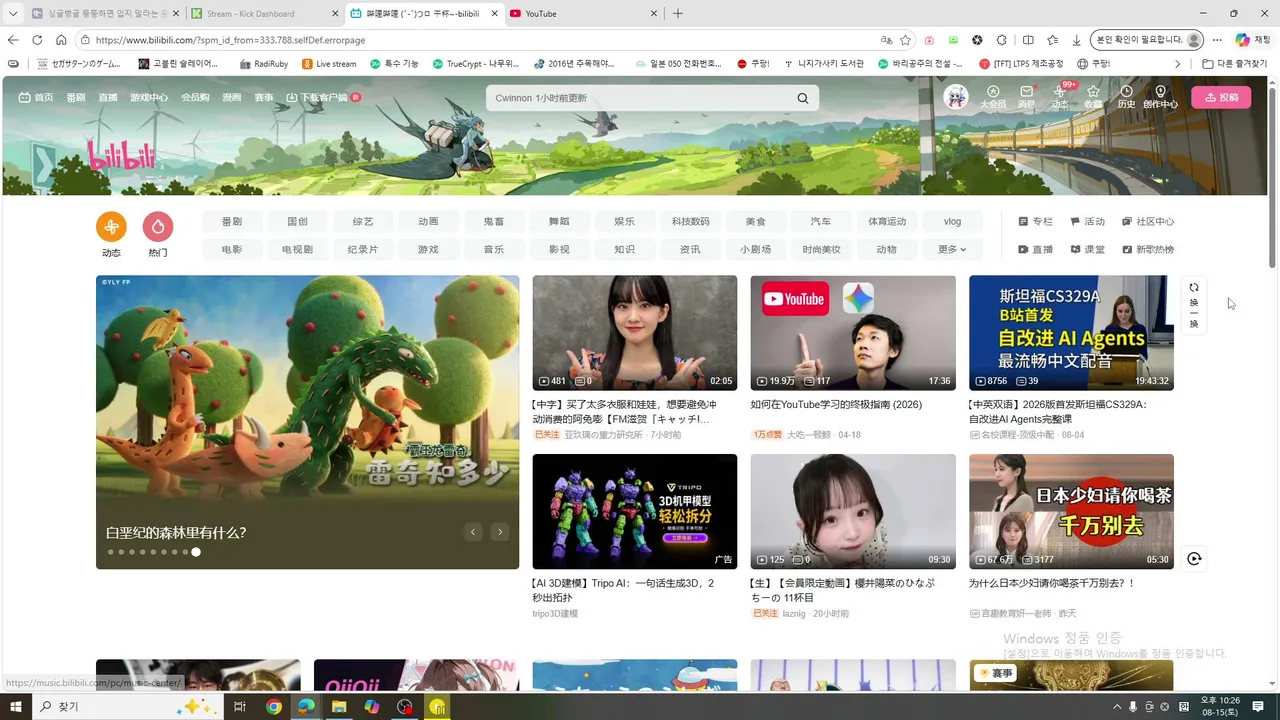Show hidden system tray icons
This screenshot has height=720, width=1280.
pos(1117,707)
